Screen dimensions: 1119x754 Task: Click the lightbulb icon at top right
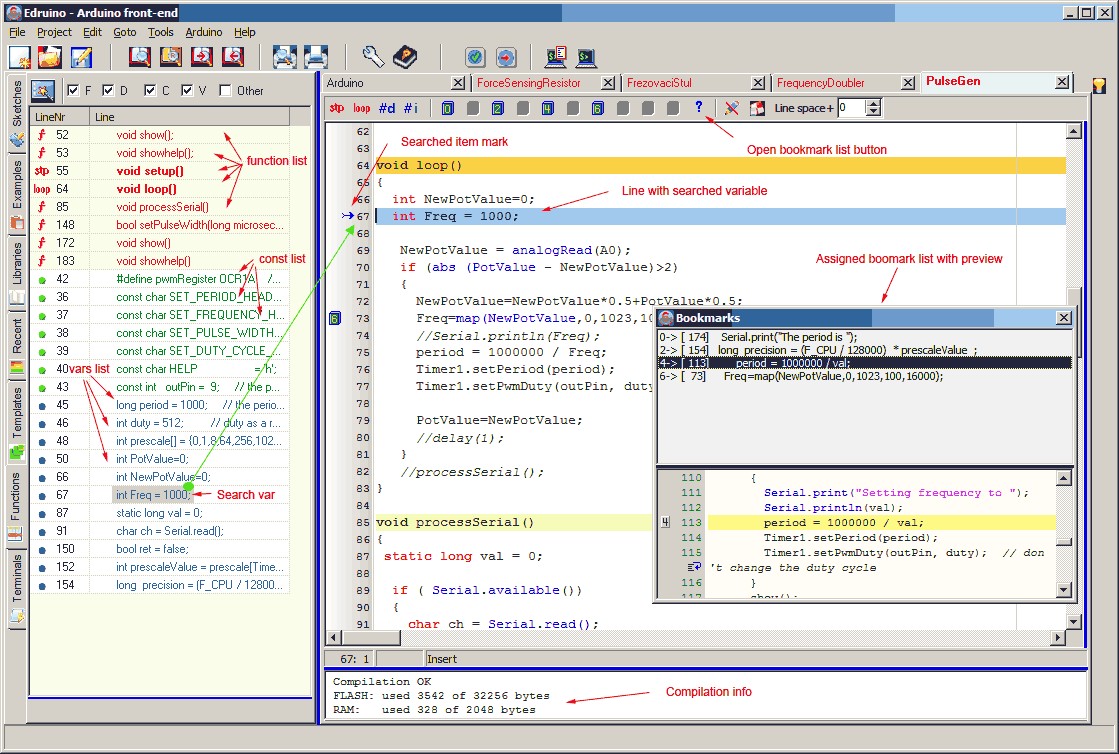[1099, 85]
